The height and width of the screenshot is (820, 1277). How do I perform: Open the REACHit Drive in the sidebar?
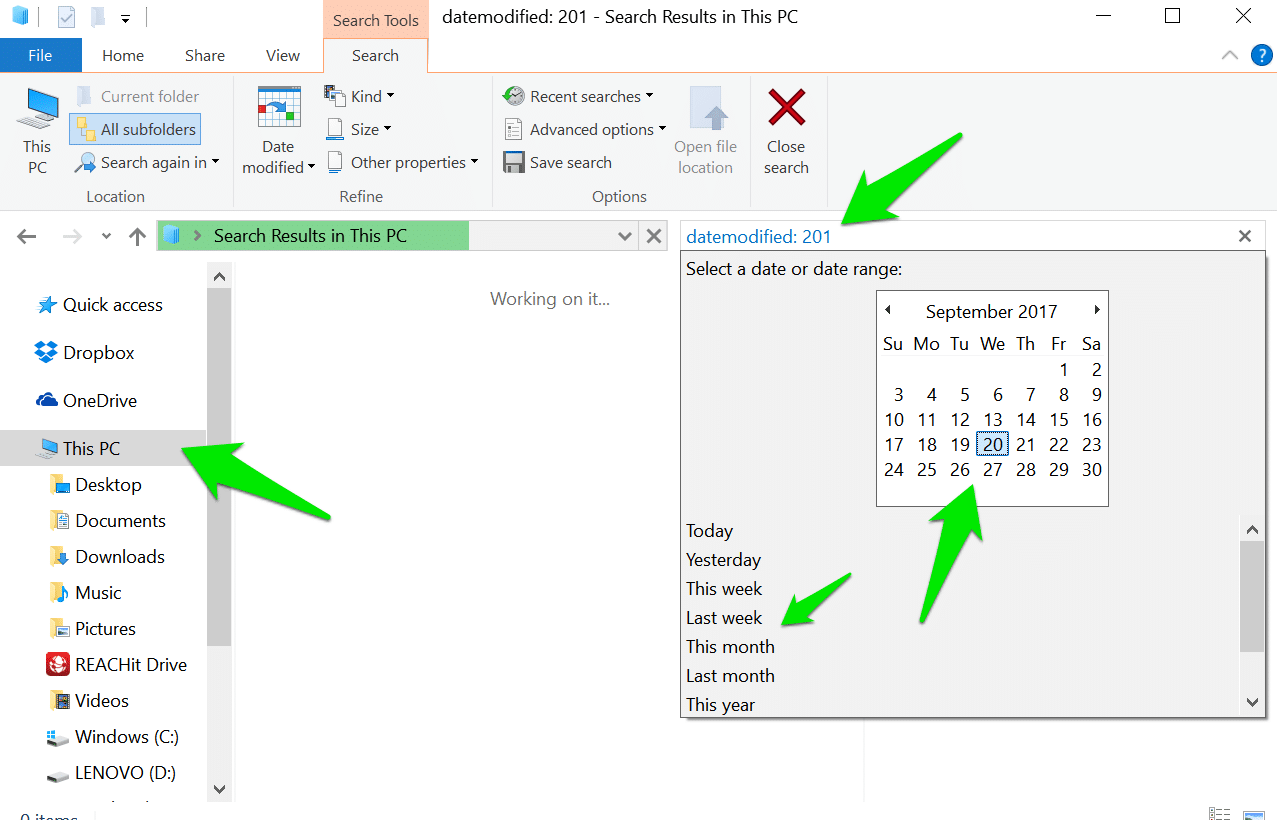[130, 664]
